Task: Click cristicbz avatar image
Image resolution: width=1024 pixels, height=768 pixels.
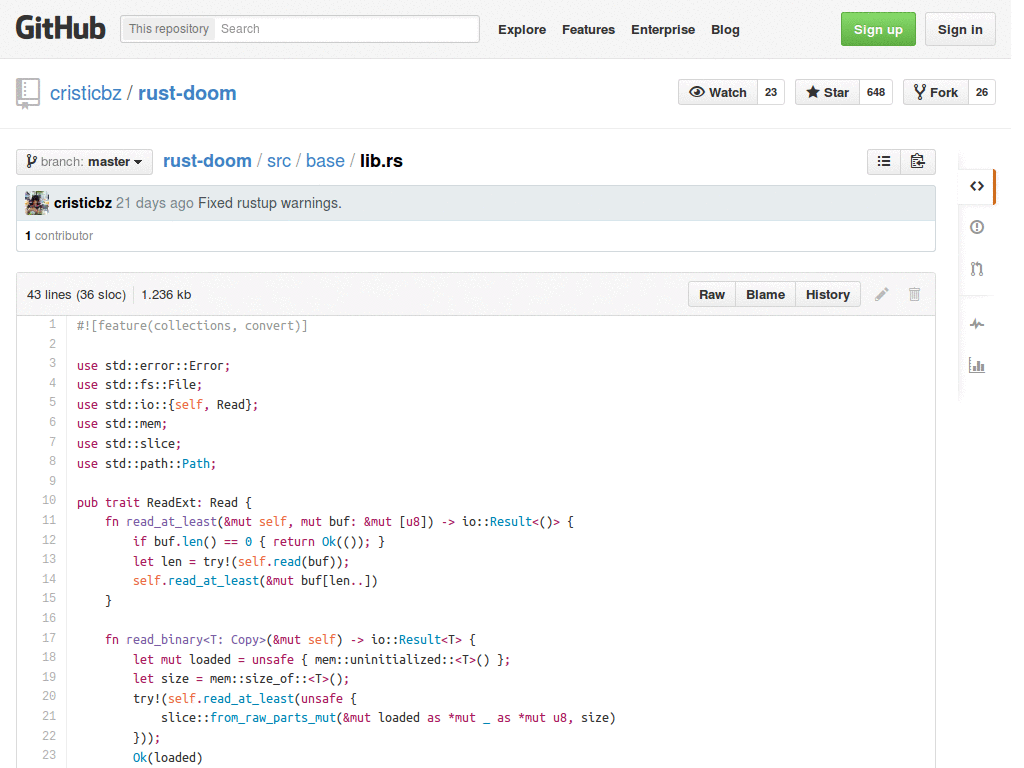Action: 37,203
